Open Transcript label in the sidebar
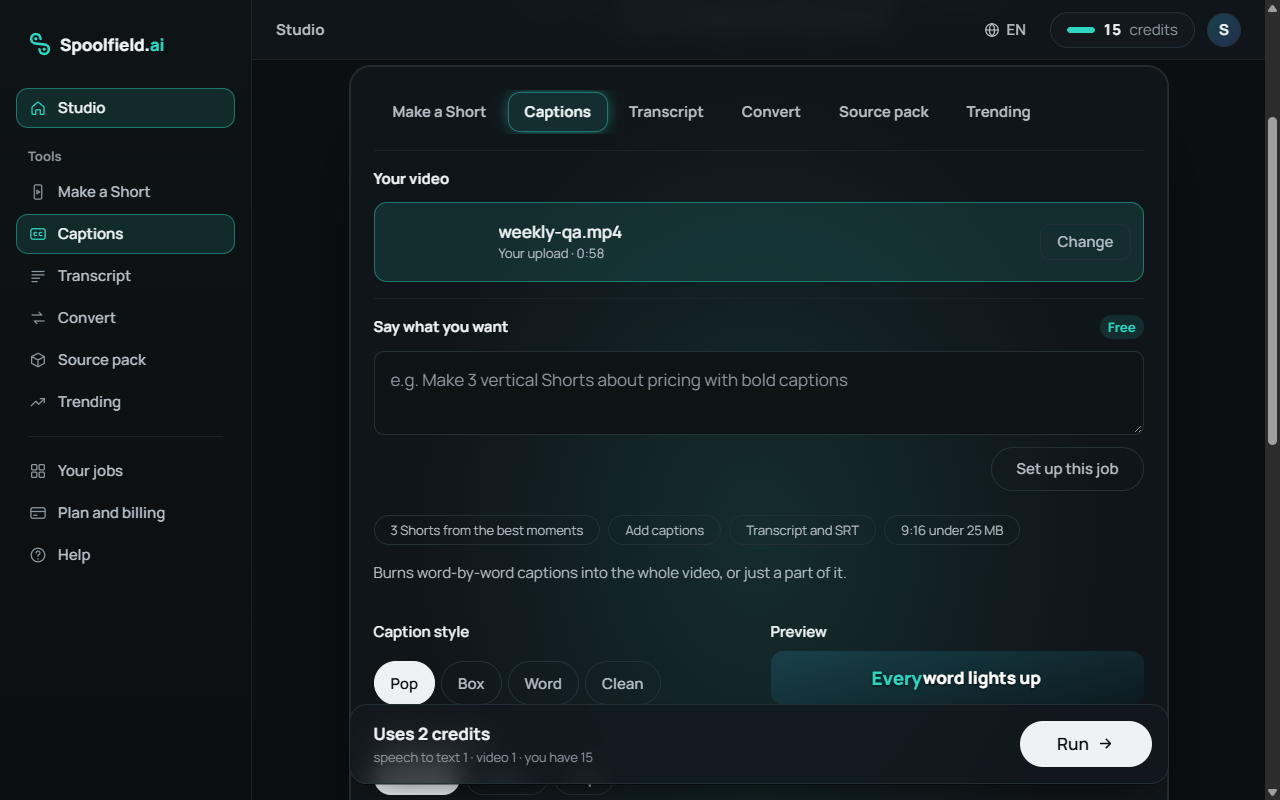This screenshot has height=800, width=1280. click(94, 276)
